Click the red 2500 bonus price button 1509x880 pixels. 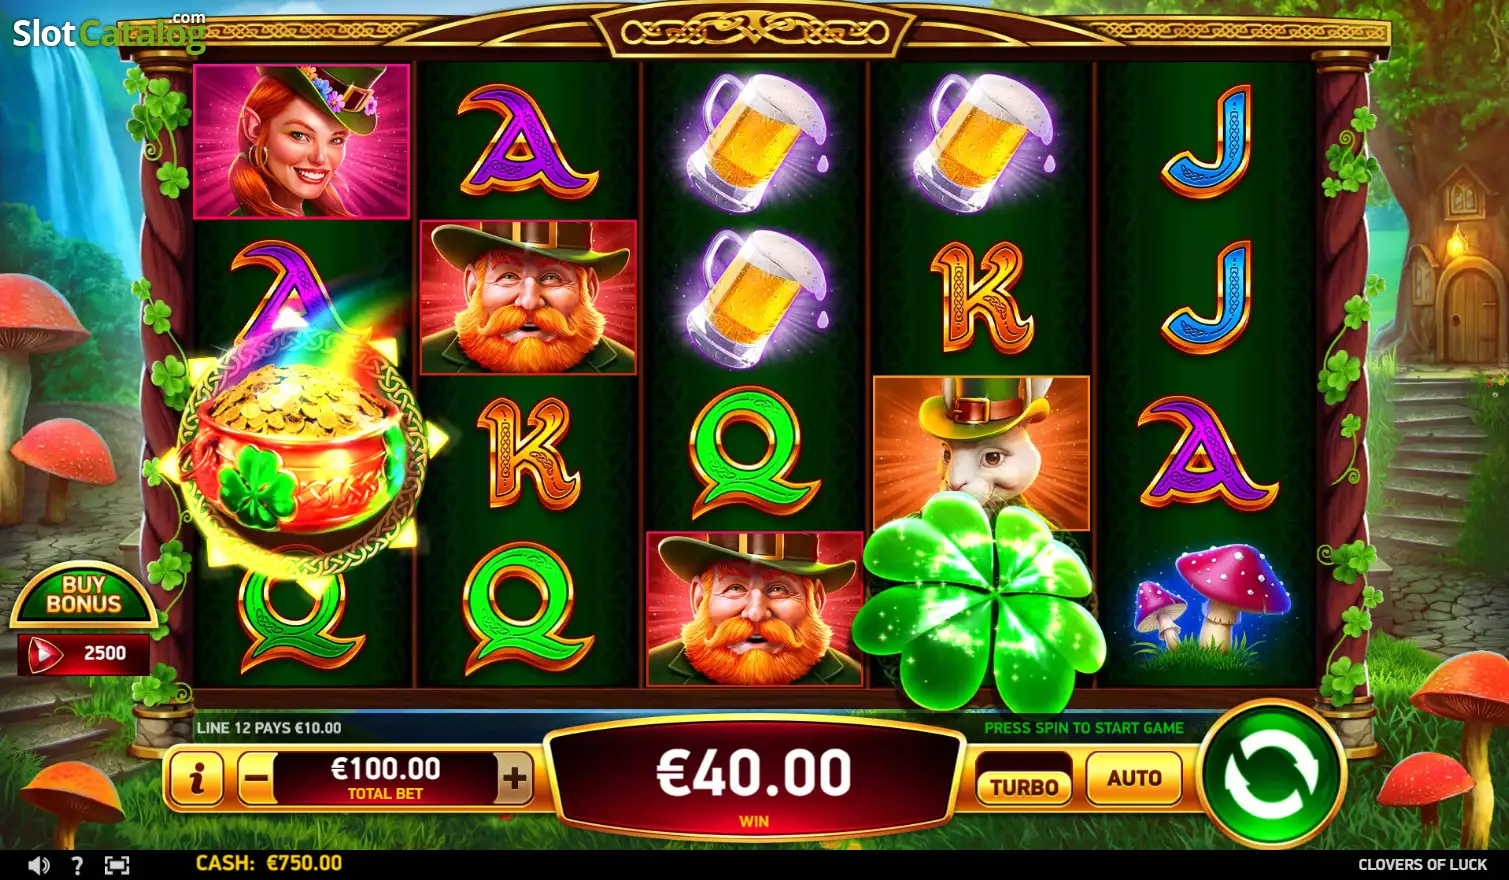coord(84,654)
